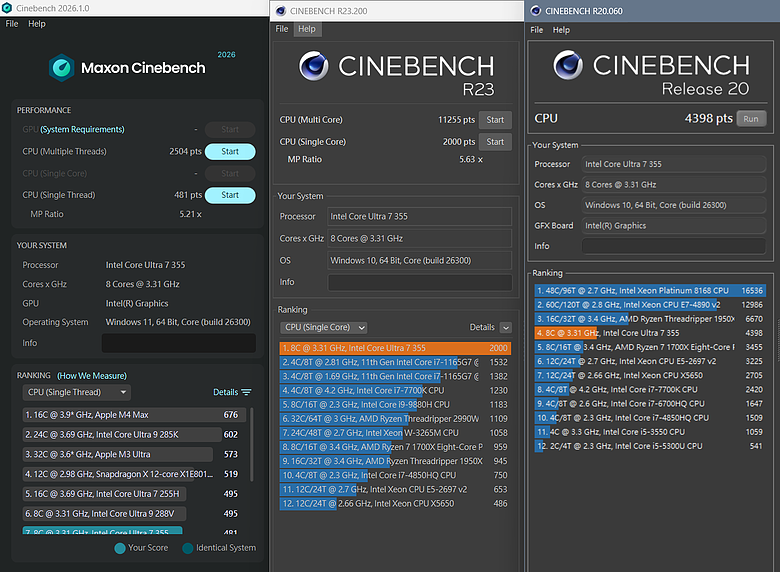Select R23 row 10 Intel Core i7-4850HQ
Viewport: 780px width, 572px height.
click(x=395, y=476)
